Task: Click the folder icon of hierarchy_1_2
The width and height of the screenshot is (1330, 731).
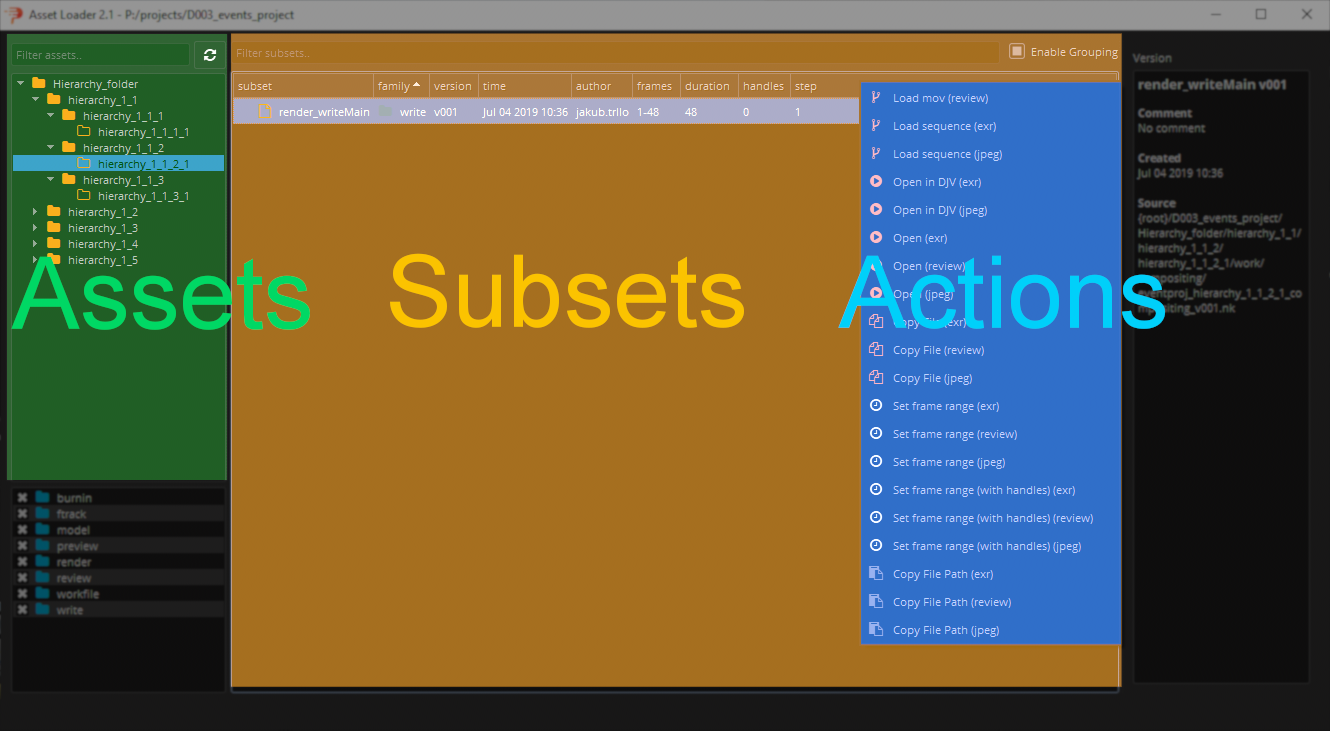Action: (54, 212)
